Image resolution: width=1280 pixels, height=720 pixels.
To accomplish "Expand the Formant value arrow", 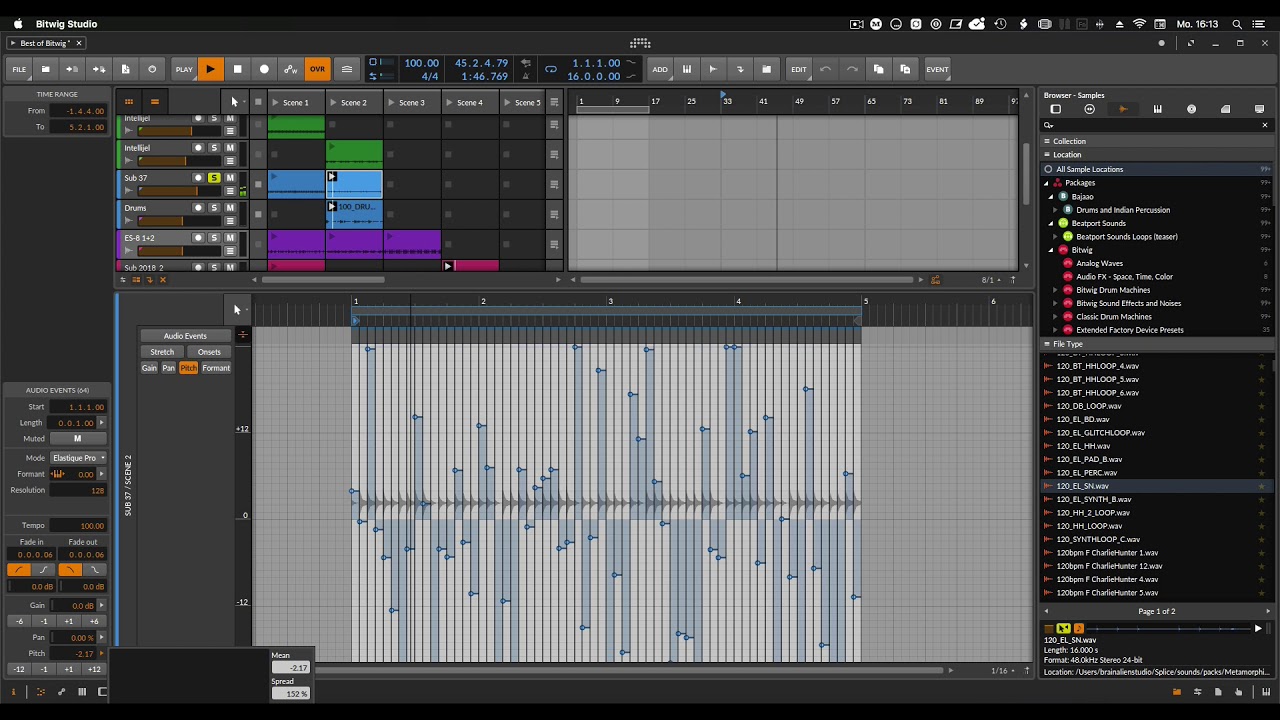I will click(101, 474).
